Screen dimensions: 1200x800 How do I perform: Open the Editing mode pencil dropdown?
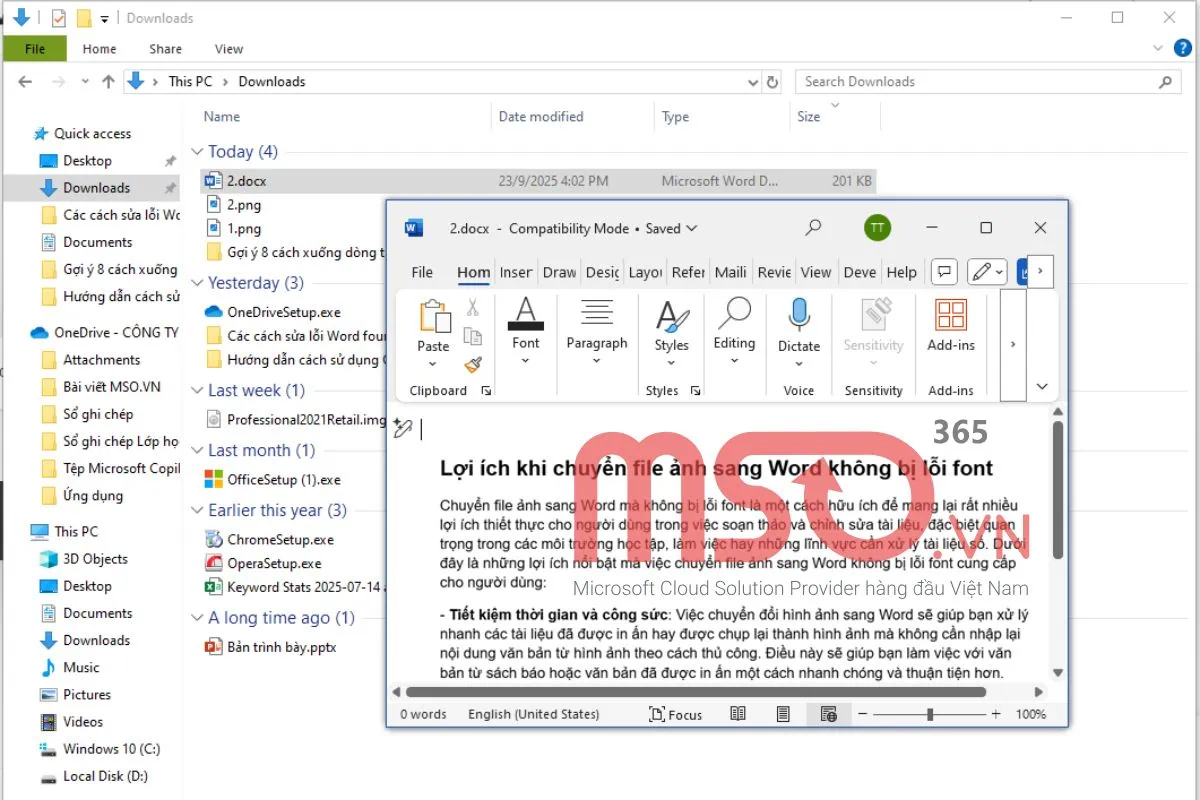[x=987, y=271]
